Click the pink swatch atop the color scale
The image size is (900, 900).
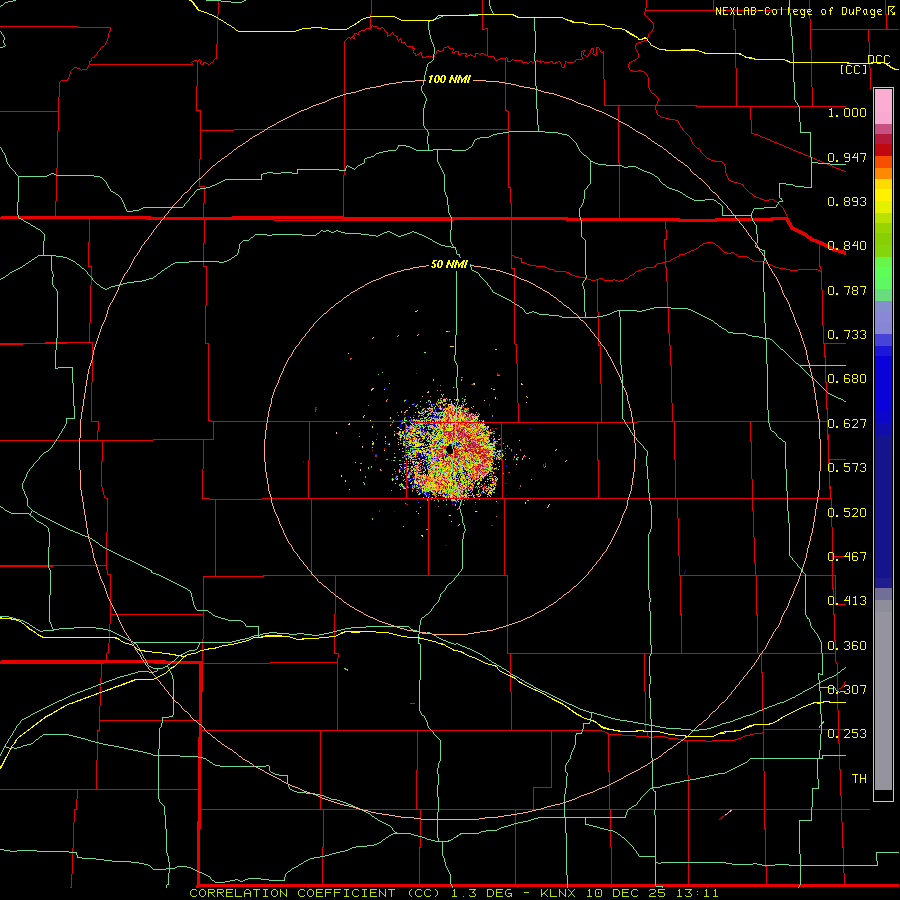(x=883, y=107)
